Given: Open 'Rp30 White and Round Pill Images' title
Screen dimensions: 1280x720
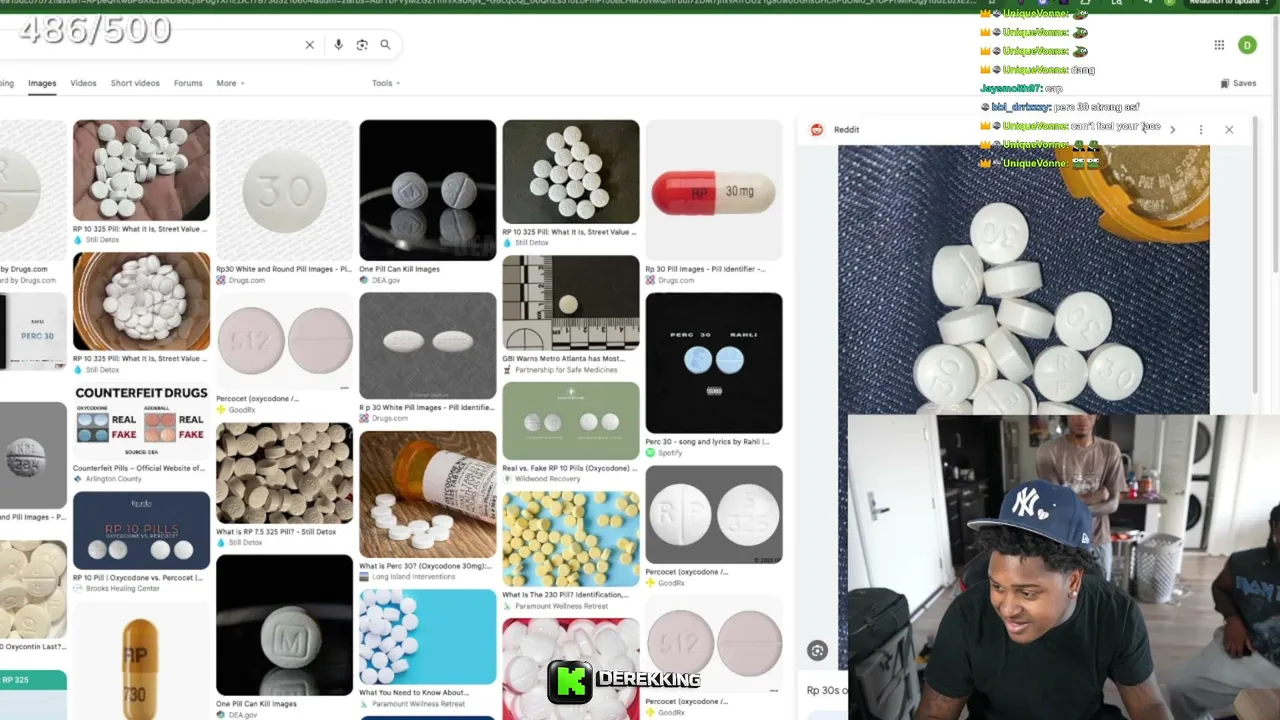Looking at the screenshot, I should pyautogui.click(x=284, y=269).
